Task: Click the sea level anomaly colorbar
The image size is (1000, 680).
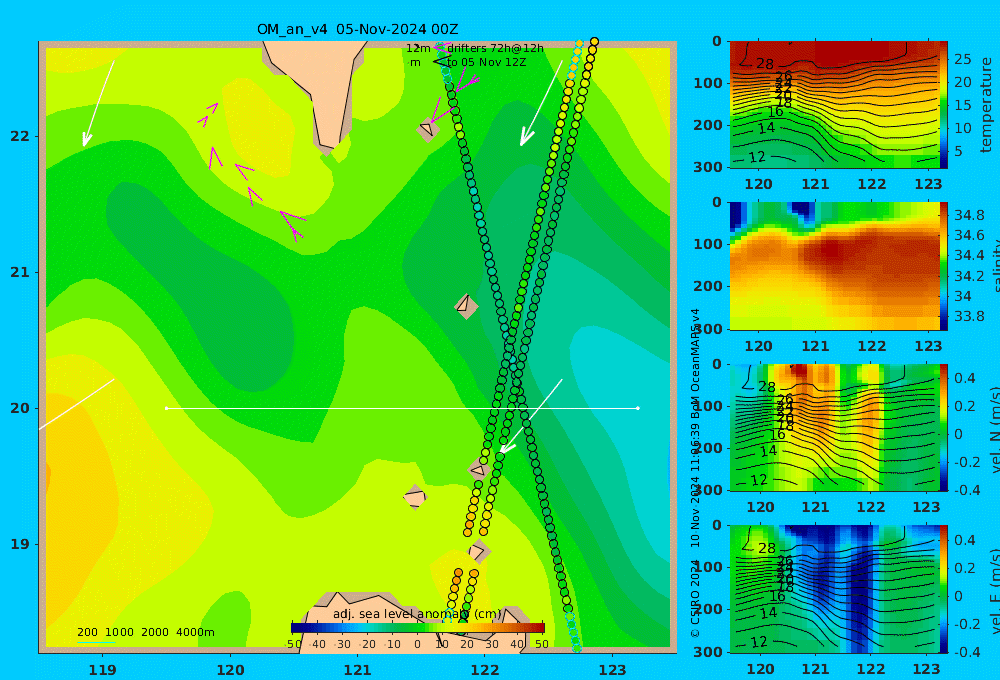Action: (x=418, y=628)
